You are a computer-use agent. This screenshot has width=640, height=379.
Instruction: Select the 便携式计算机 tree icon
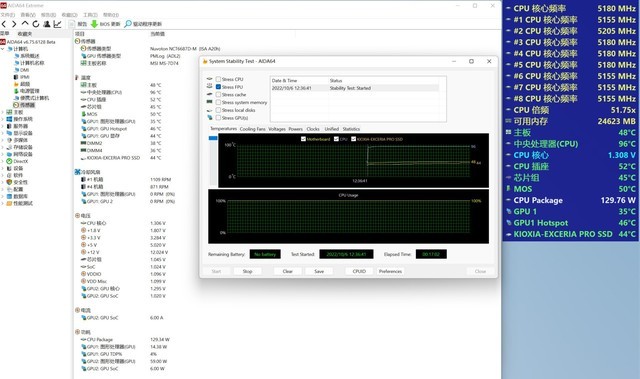pyautogui.click(x=16, y=98)
